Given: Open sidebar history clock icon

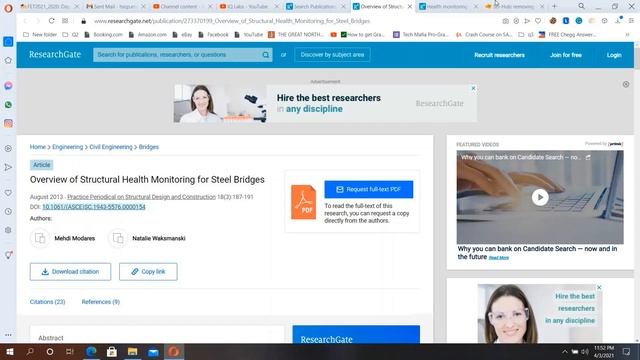Looking at the screenshot, I should click(8, 211).
